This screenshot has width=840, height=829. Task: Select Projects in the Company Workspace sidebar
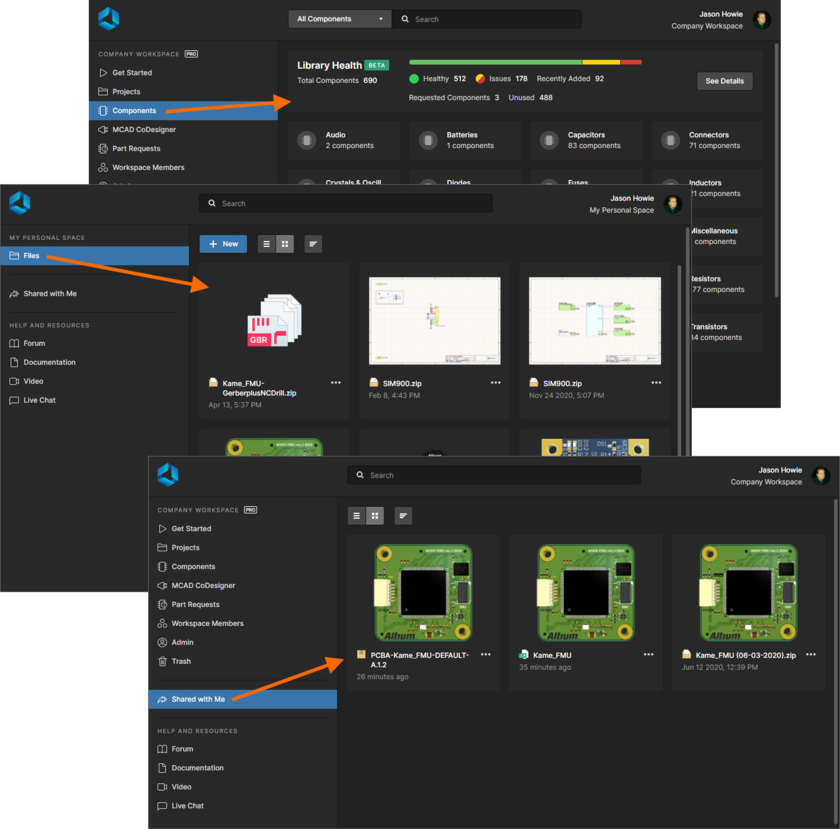[x=185, y=547]
